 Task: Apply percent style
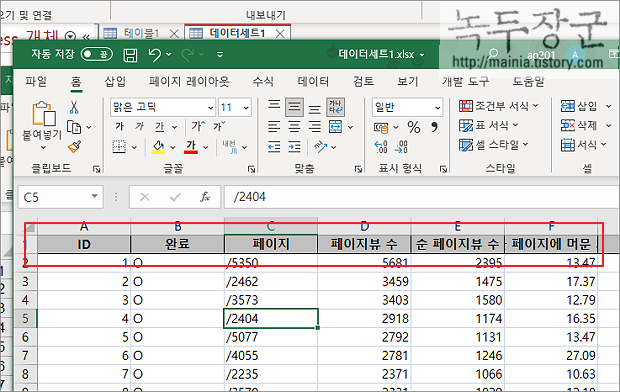pyautogui.click(x=414, y=127)
